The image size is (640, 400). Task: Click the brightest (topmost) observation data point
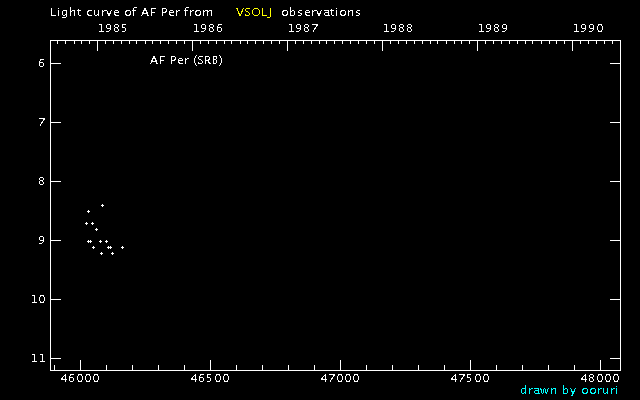coord(102,205)
